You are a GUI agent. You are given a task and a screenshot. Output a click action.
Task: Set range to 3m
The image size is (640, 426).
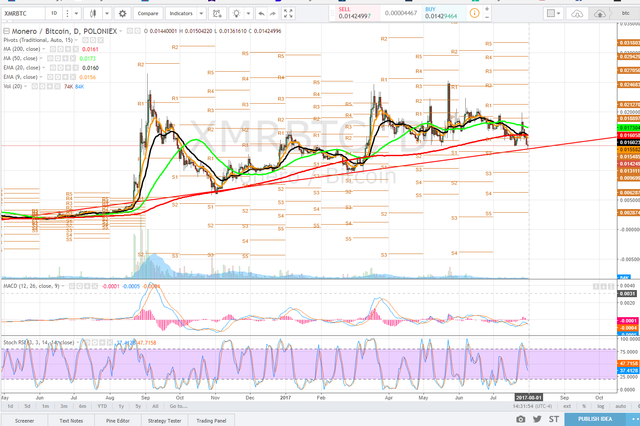pyautogui.click(x=64, y=406)
